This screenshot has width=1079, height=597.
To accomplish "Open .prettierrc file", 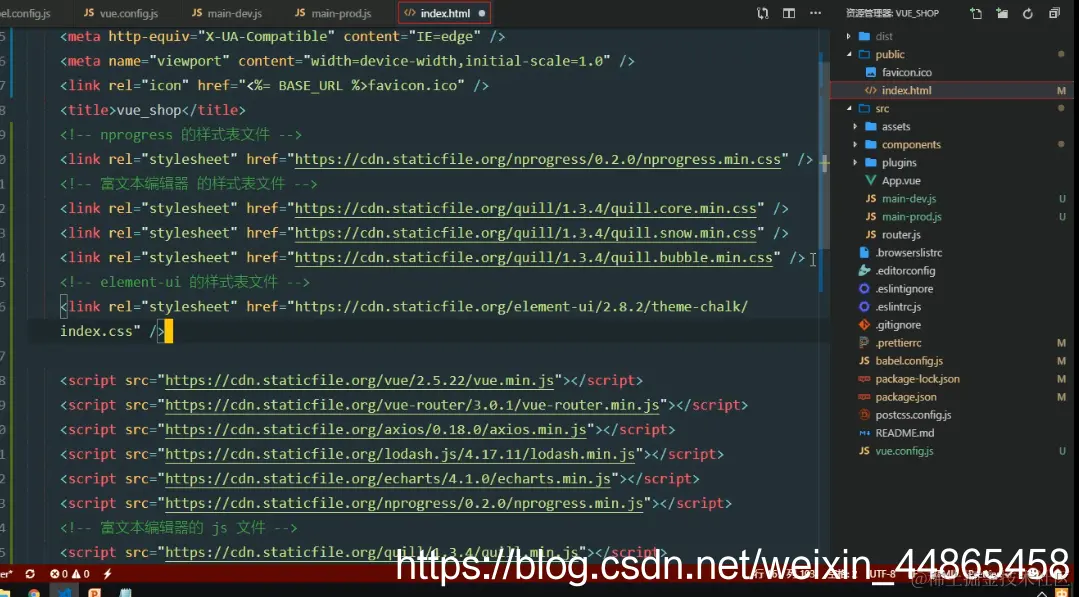I will point(898,343).
